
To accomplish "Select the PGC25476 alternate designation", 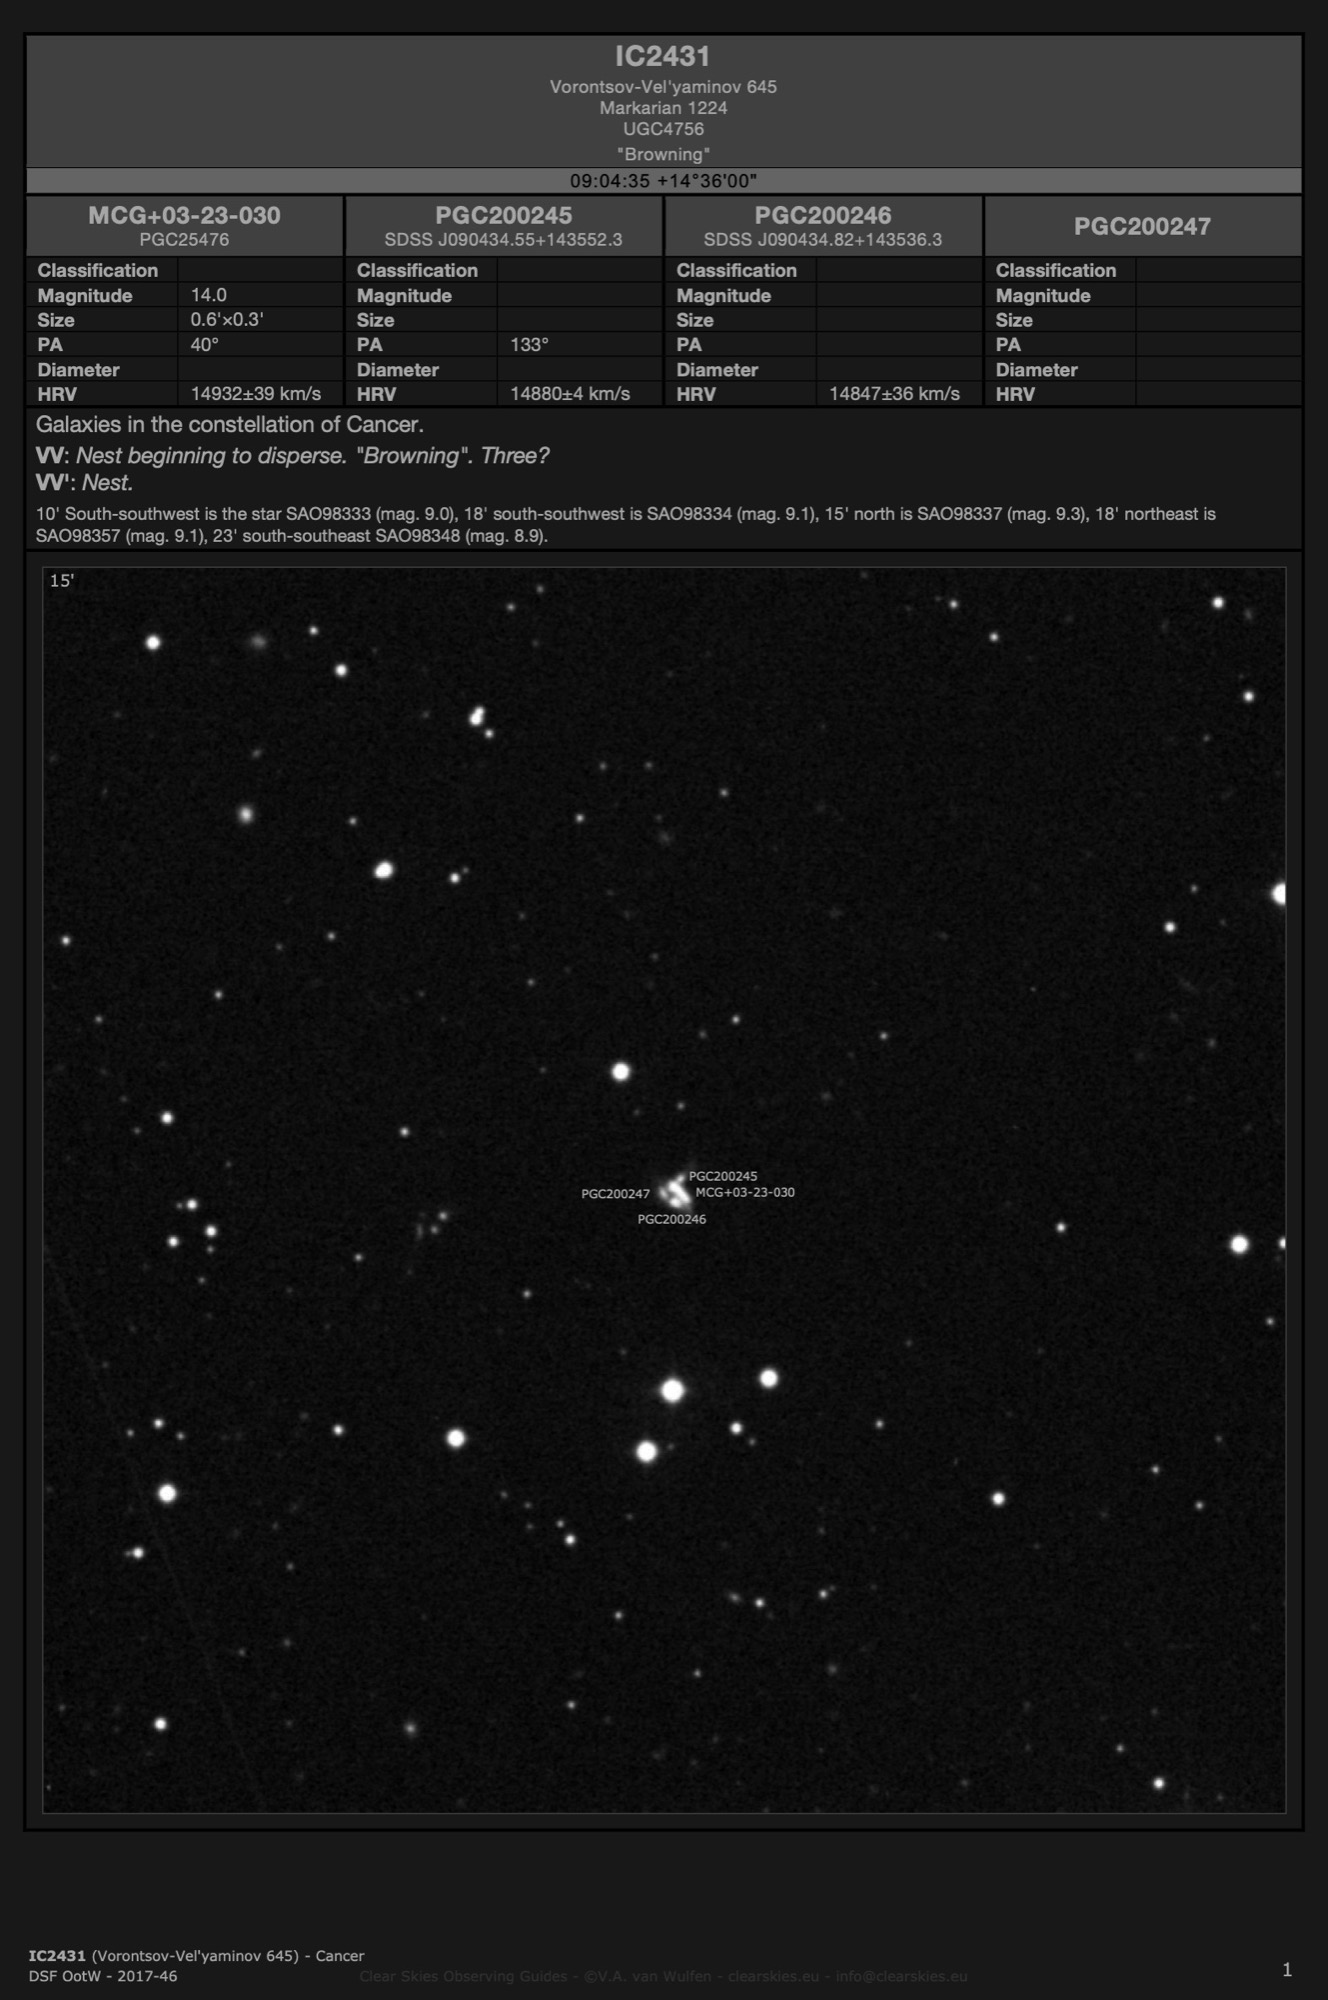I will [184, 240].
